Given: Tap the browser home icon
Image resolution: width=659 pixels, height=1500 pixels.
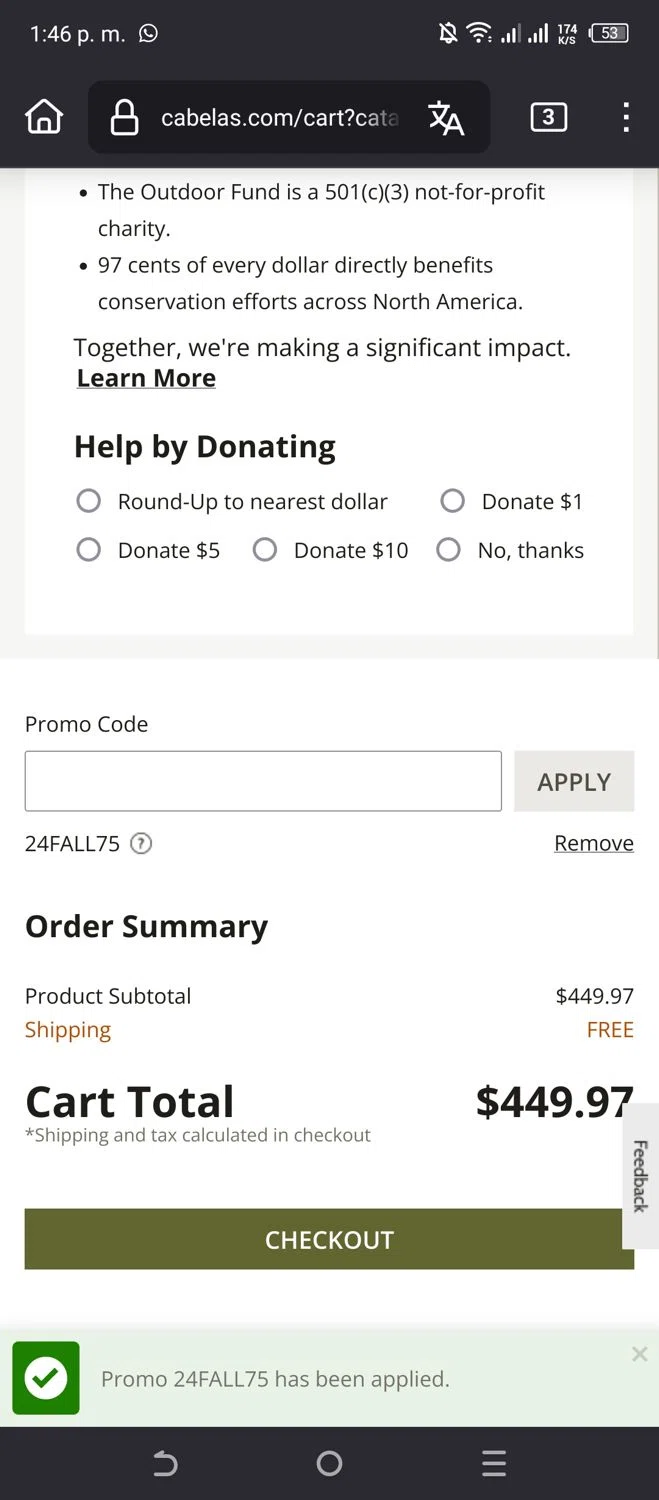Looking at the screenshot, I should pyautogui.click(x=44, y=117).
